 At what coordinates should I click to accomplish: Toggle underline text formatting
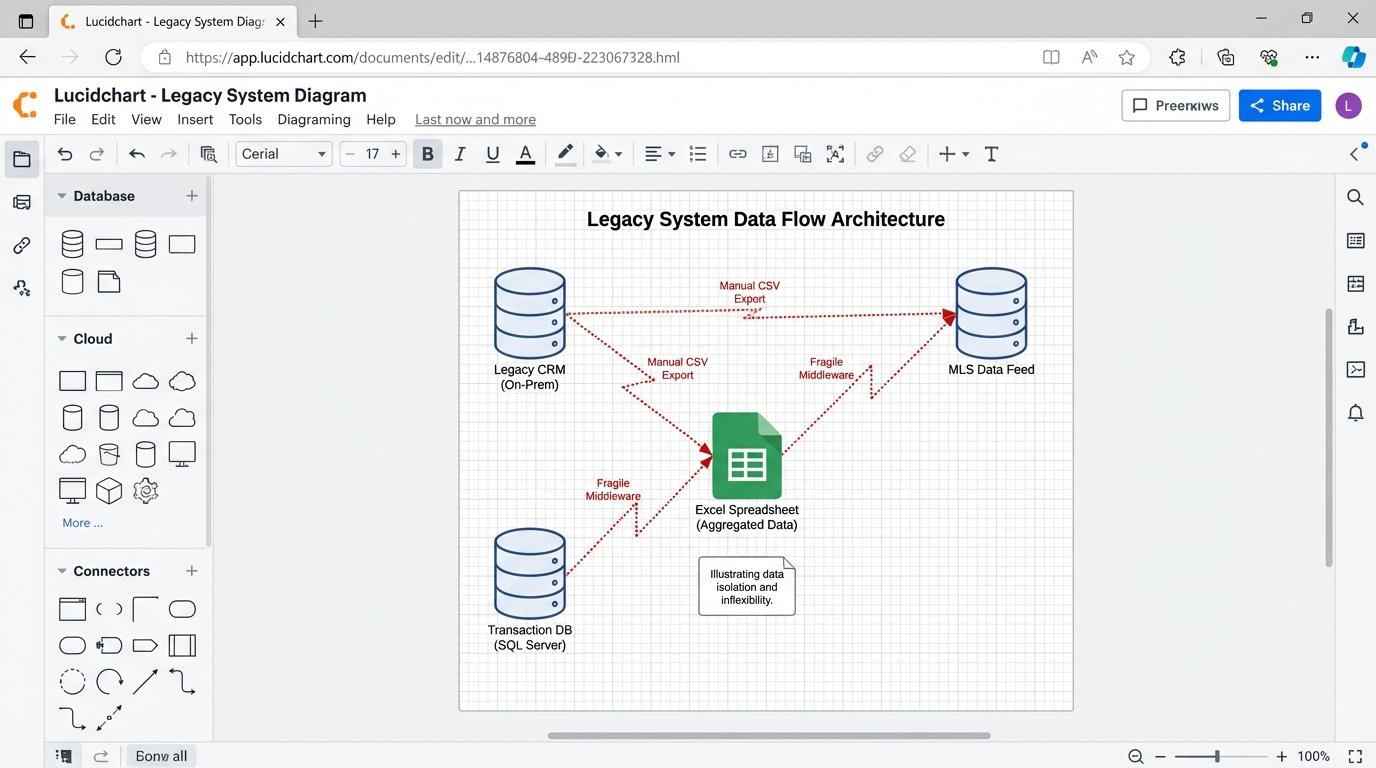[x=492, y=154]
